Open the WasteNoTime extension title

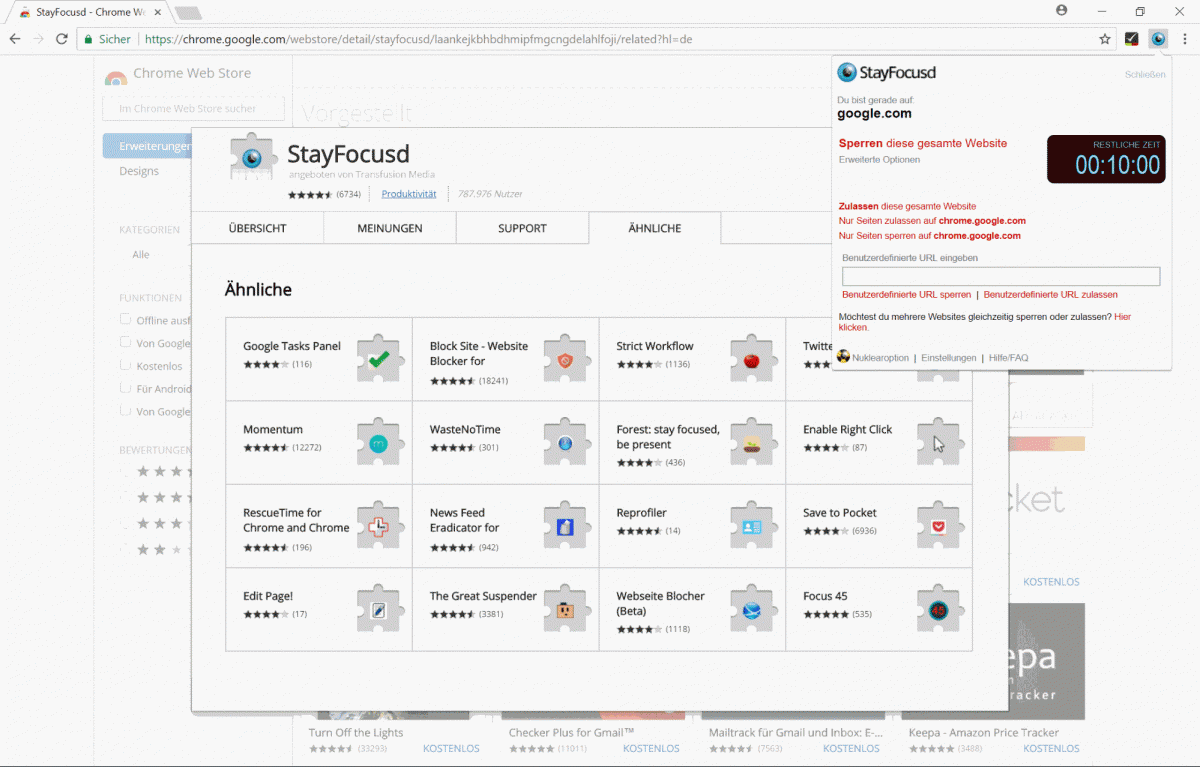point(465,429)
